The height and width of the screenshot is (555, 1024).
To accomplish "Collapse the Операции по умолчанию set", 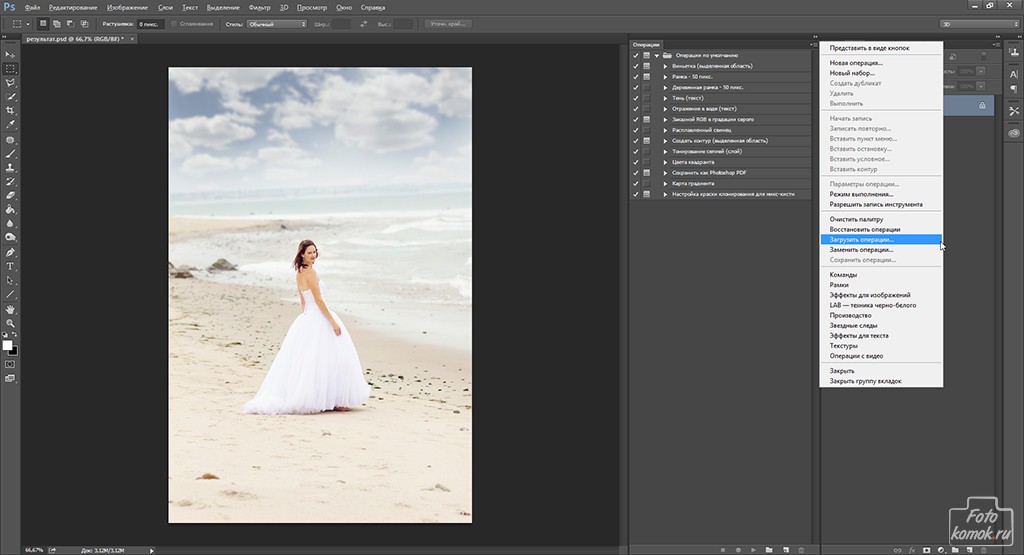I will 657,55.
